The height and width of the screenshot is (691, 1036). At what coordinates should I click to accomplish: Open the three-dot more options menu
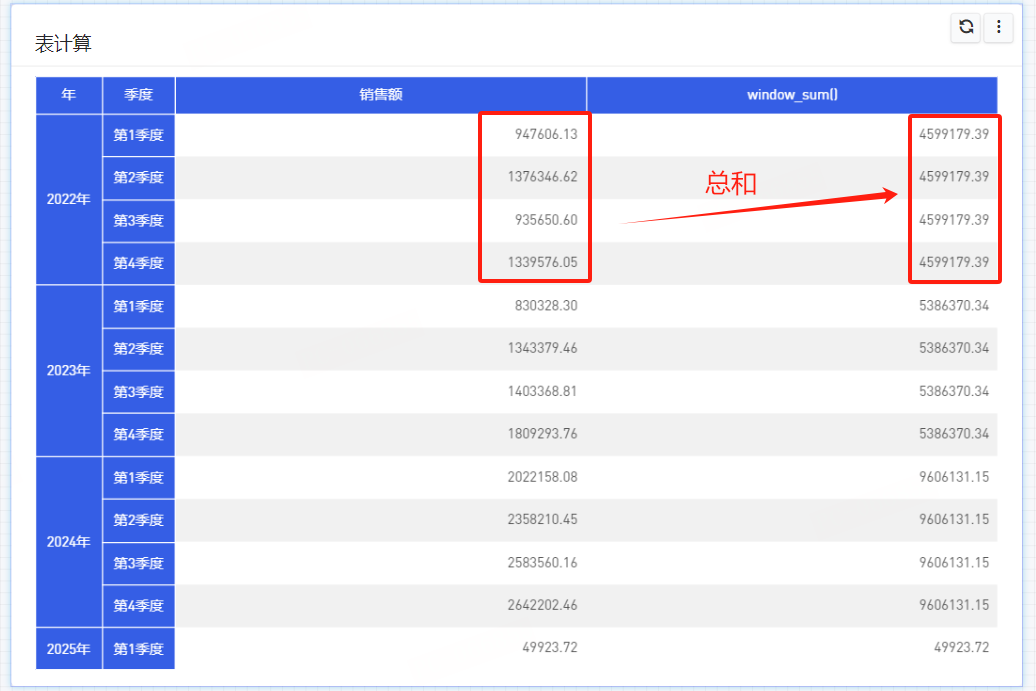click(998, 28)
